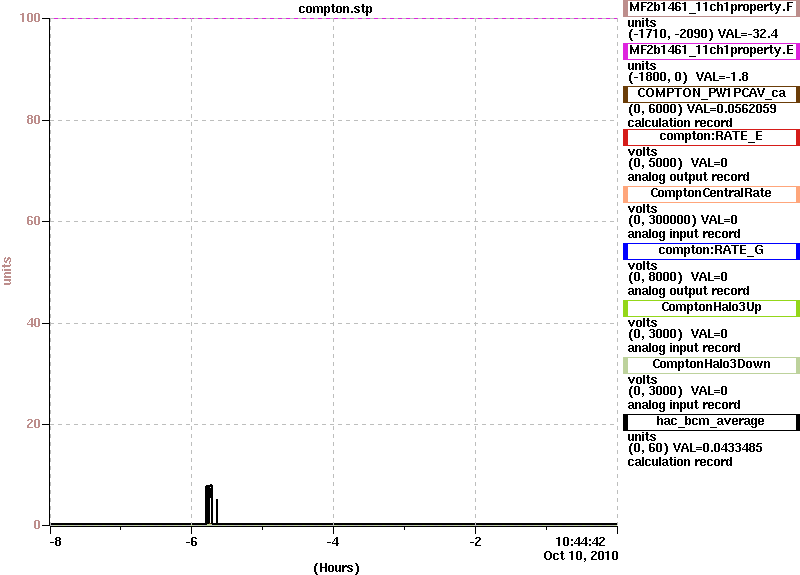Select the hac_bcm_average legend button
This screenshot has height=575, width=800.
[711, 422]
